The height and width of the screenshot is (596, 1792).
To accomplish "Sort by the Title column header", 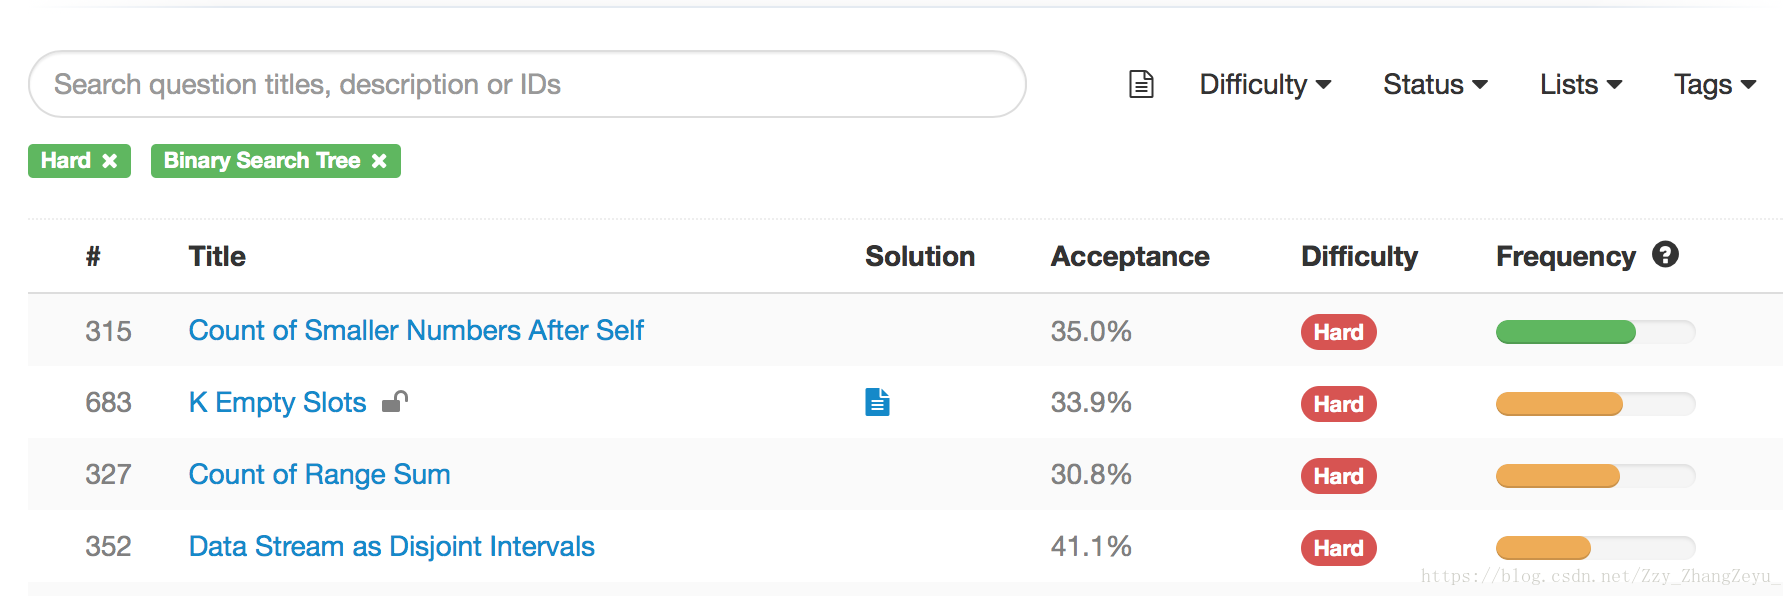I will (217, 257).
